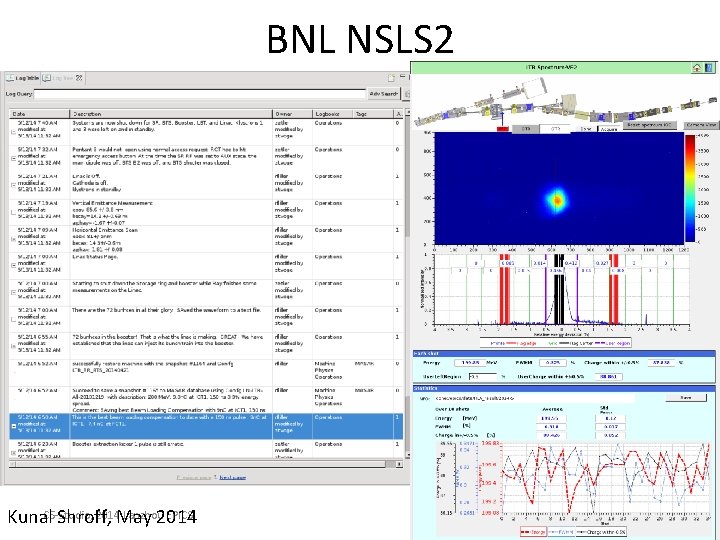Click the Acquire button
This screenshot has width=720, height=540.
coord(609,129)
